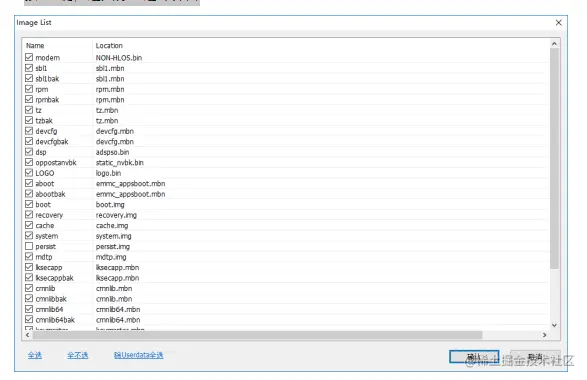Toggle the cmnlibbak checkbox
Image resolution: width=587 pixels, height=380 pixels.
(x=29, y=298)
